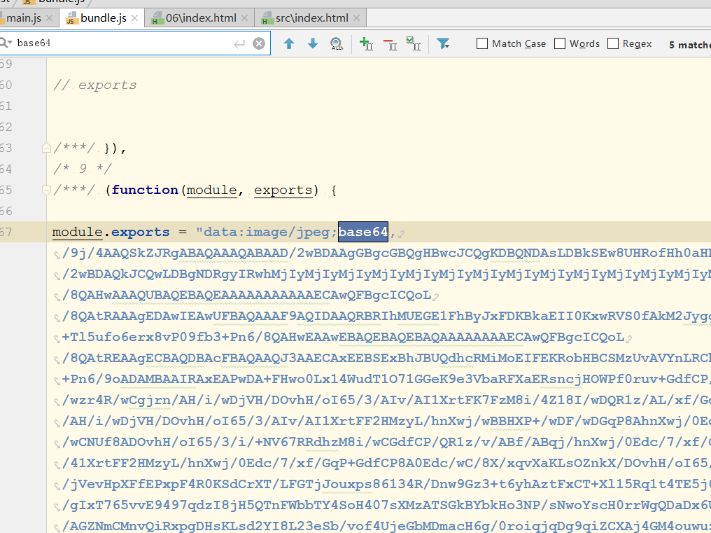The height and width of the screenshot is (533, 711).
Task: Clear the base64 search text
Action: point(258,44)
